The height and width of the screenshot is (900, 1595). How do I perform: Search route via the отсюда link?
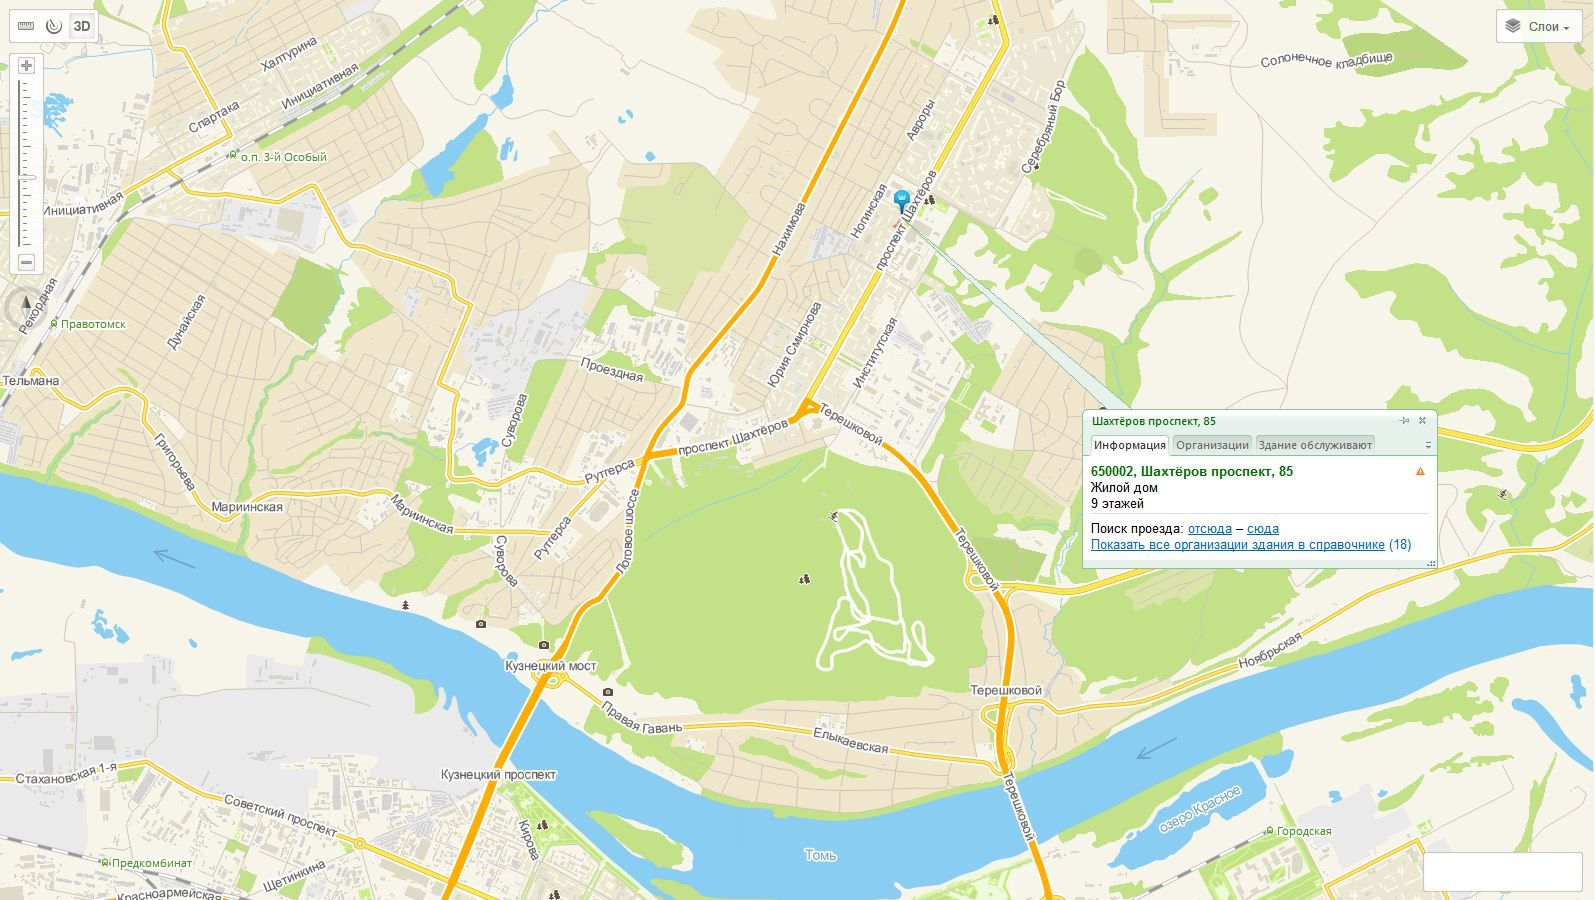[1210, 529]
